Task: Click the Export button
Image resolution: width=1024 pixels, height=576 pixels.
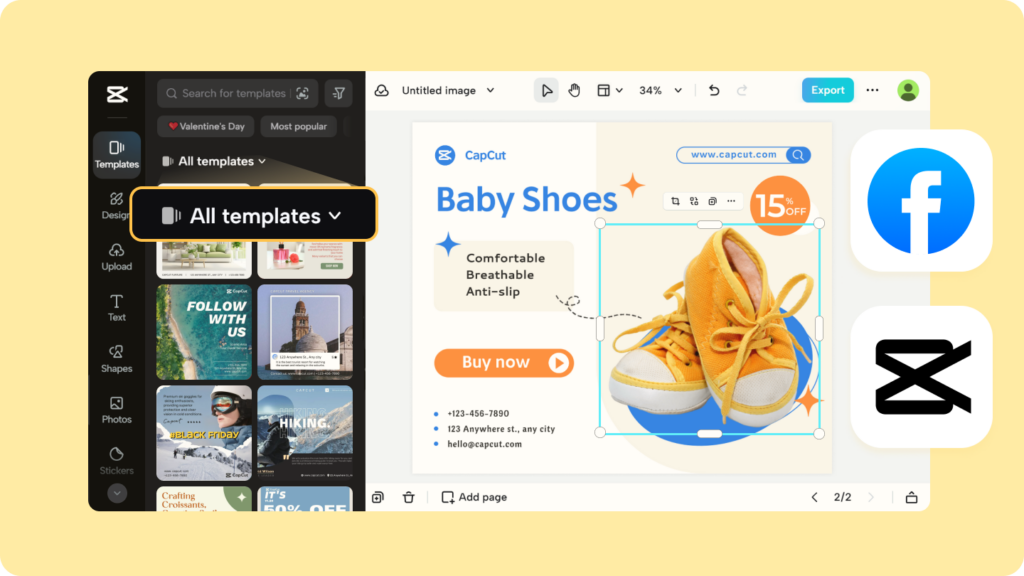Action: (x=827, y=90)
